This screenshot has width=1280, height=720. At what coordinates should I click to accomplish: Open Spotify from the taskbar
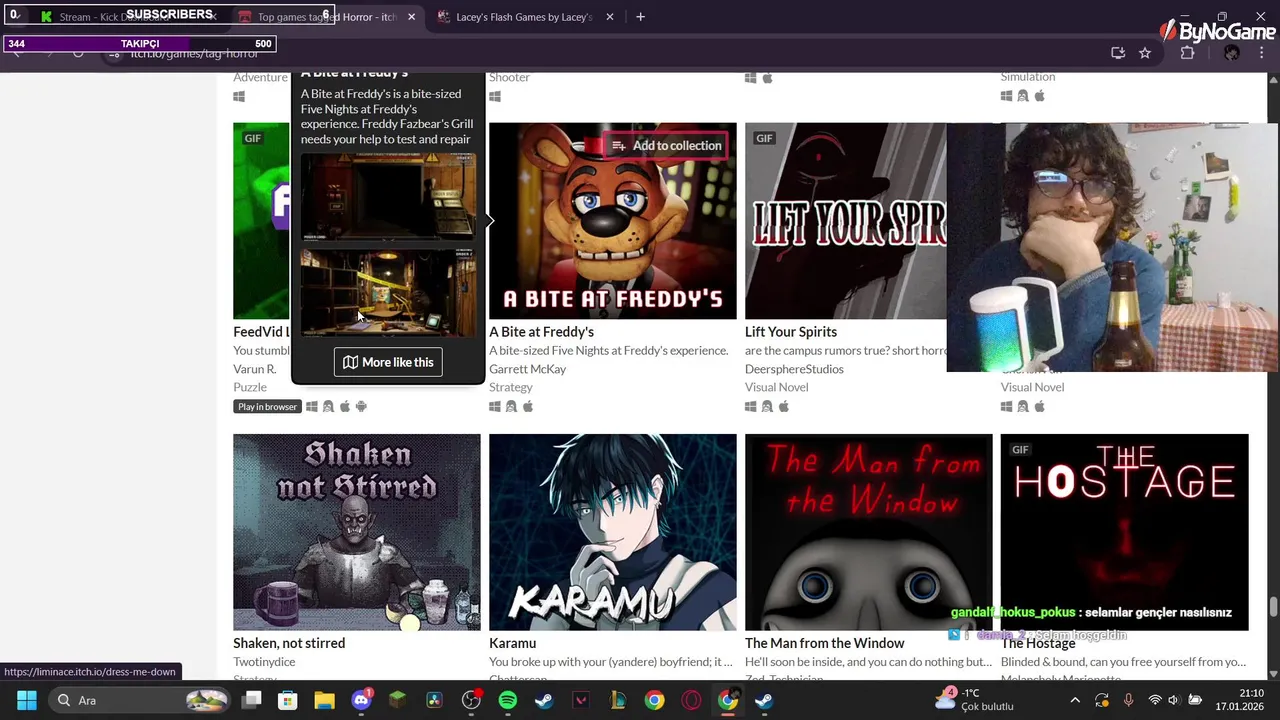tap(508, 700)
